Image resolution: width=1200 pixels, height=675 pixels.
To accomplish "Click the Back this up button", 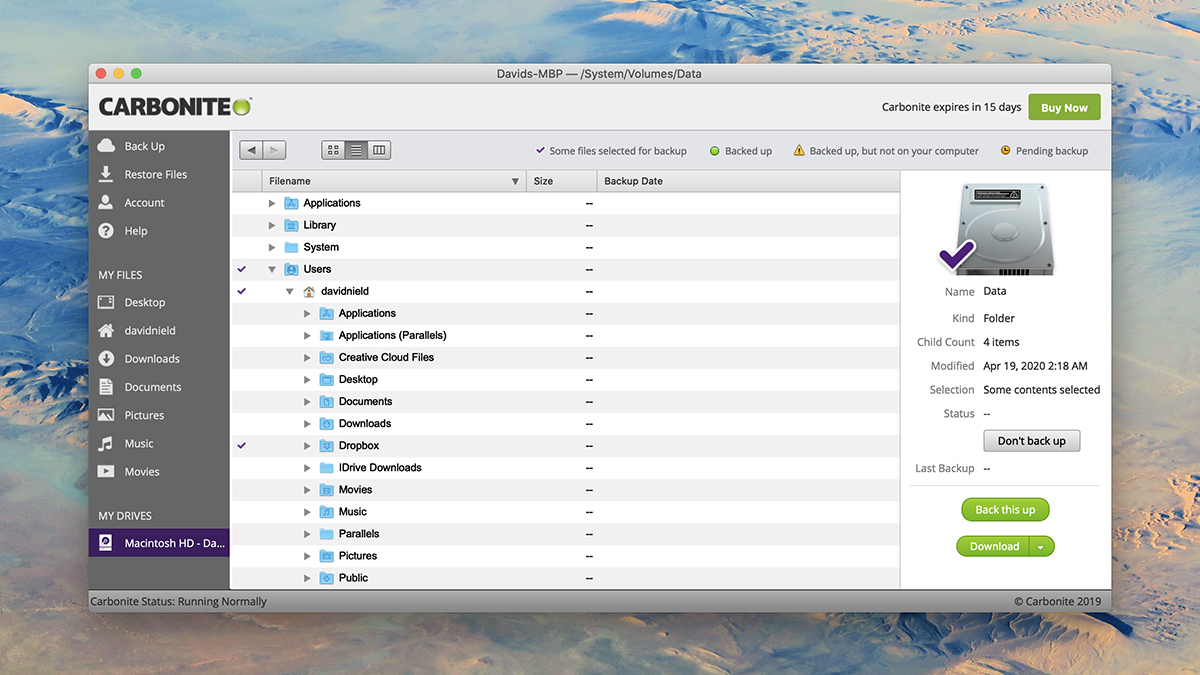I will pyautogui.click(x=1004, y=509).
